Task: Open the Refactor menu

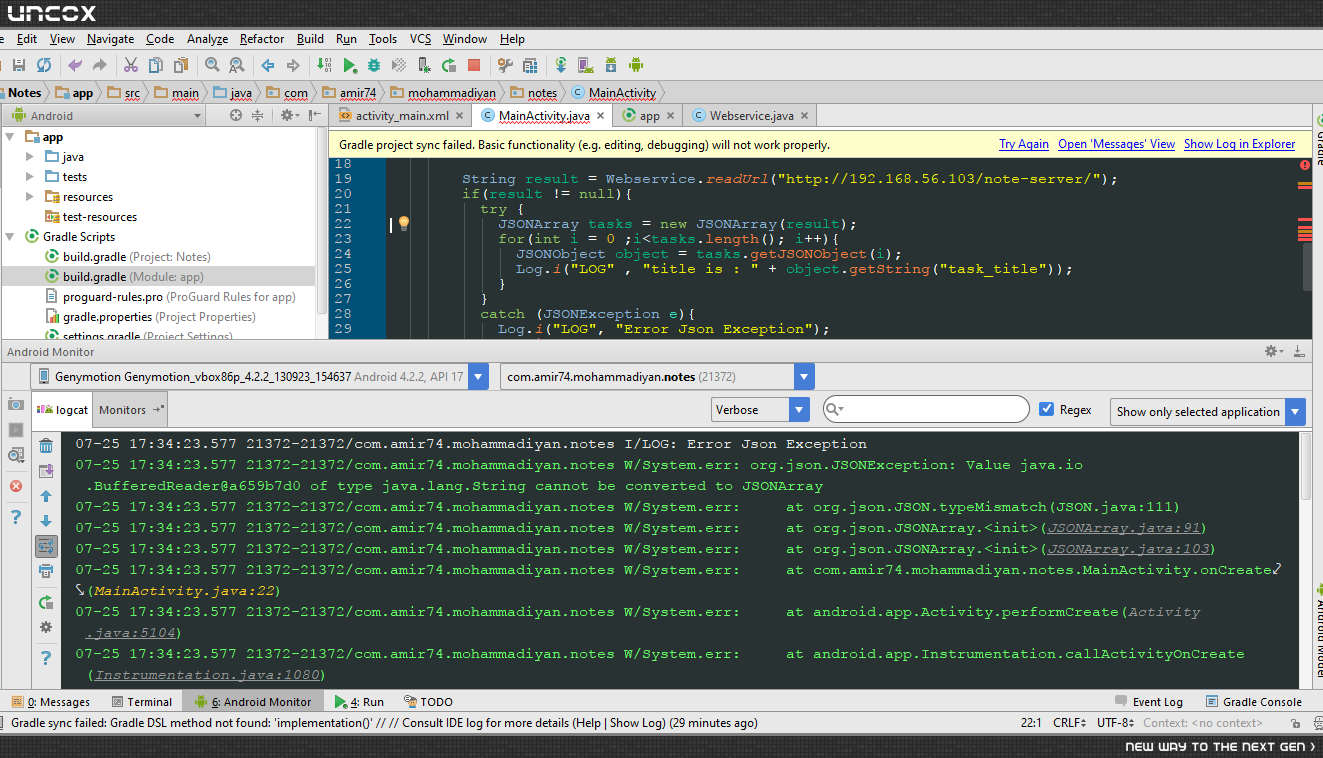Action: point(262,39)
